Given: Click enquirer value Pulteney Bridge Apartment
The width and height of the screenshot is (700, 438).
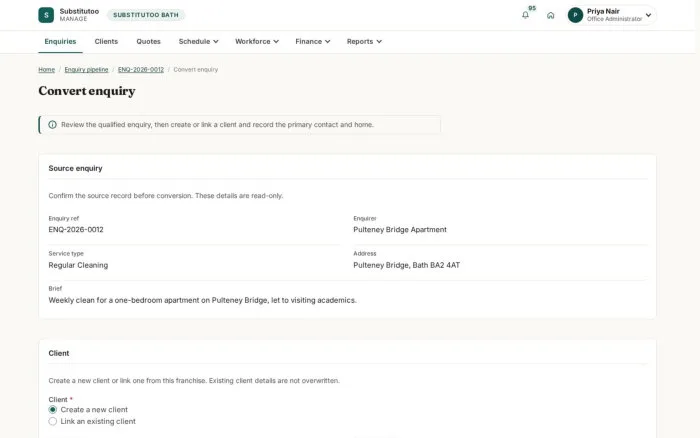Looking at the screenshot, I should click(400, 229).
